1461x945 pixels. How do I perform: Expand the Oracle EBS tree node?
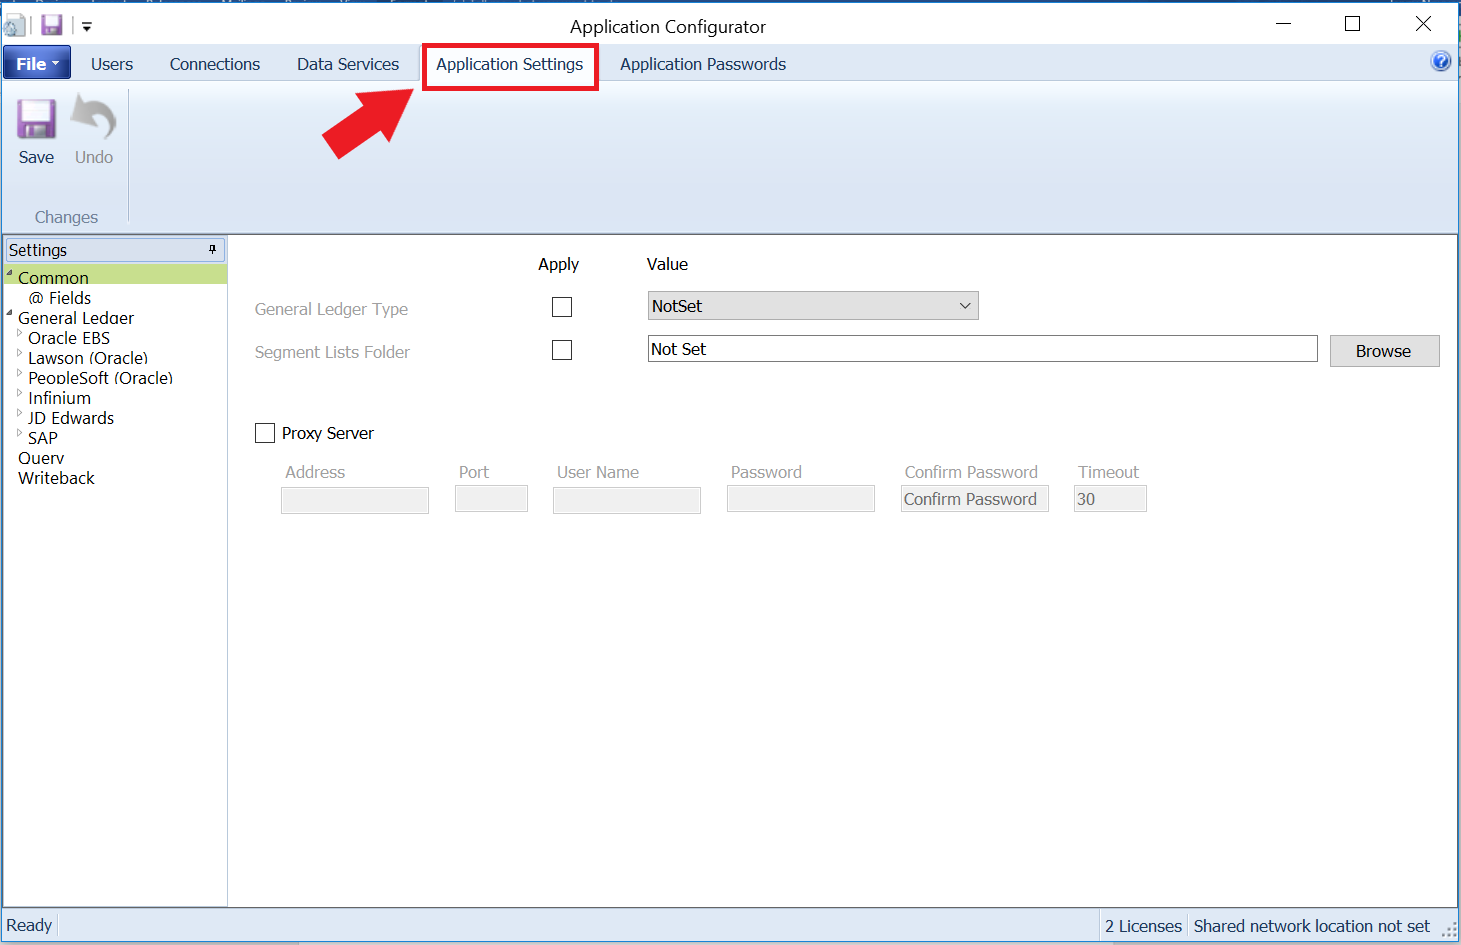click(20, 338)
